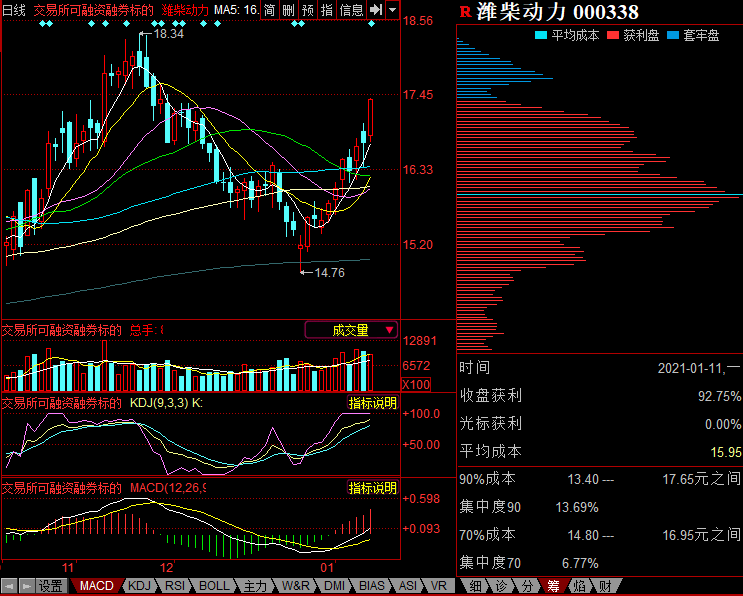Click the 01 month axis label
This screenshot has height=596, width=743.
[327, 568]
